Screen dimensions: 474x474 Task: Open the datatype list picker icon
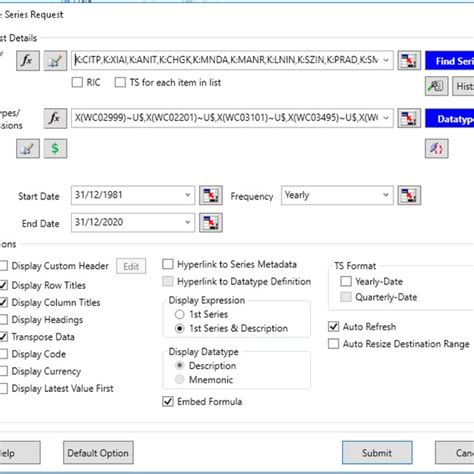point(28,148)
